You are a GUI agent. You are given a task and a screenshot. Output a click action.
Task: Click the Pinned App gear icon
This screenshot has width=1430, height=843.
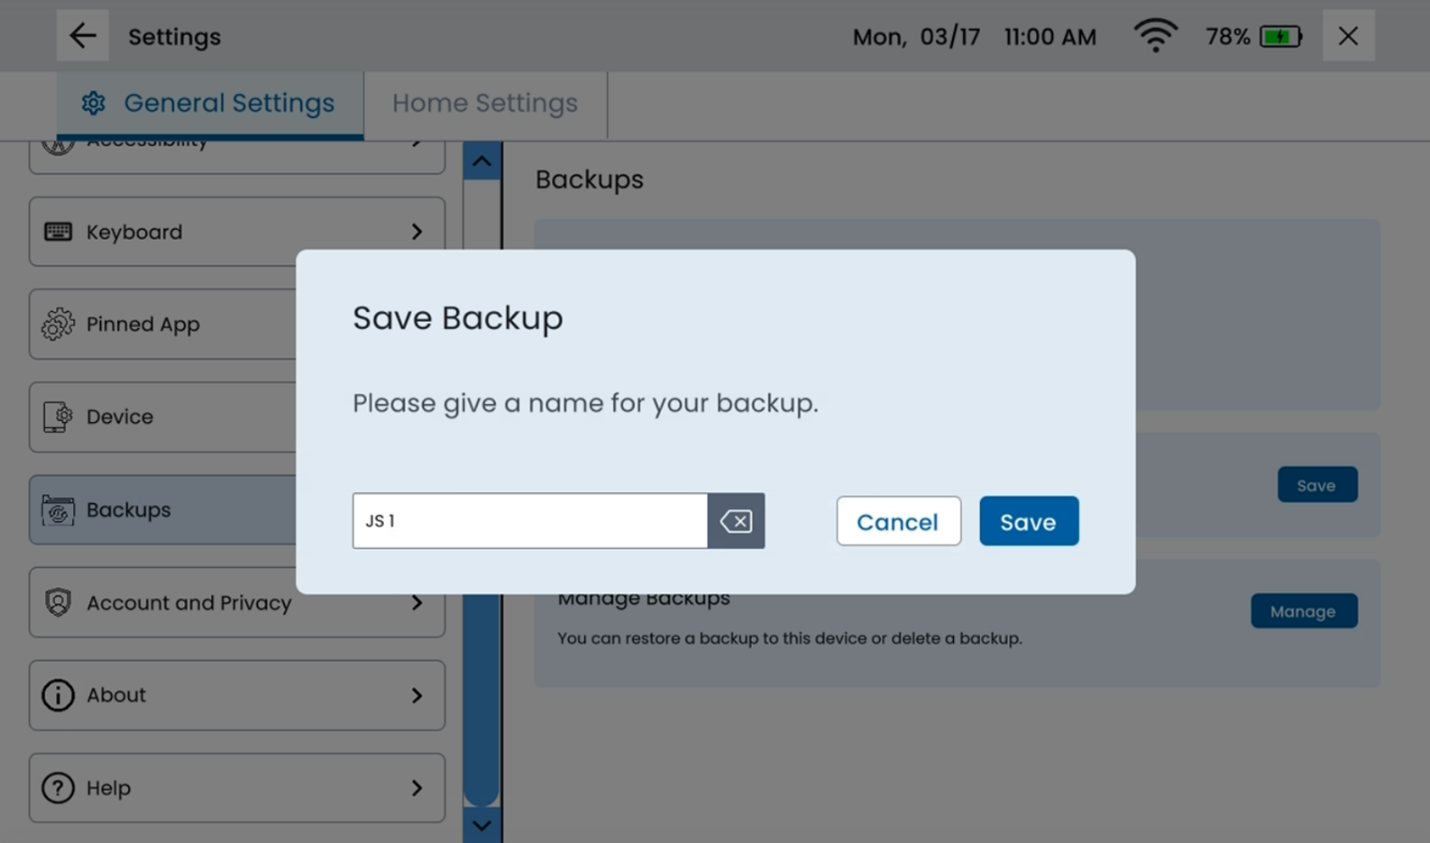[58, 324]
